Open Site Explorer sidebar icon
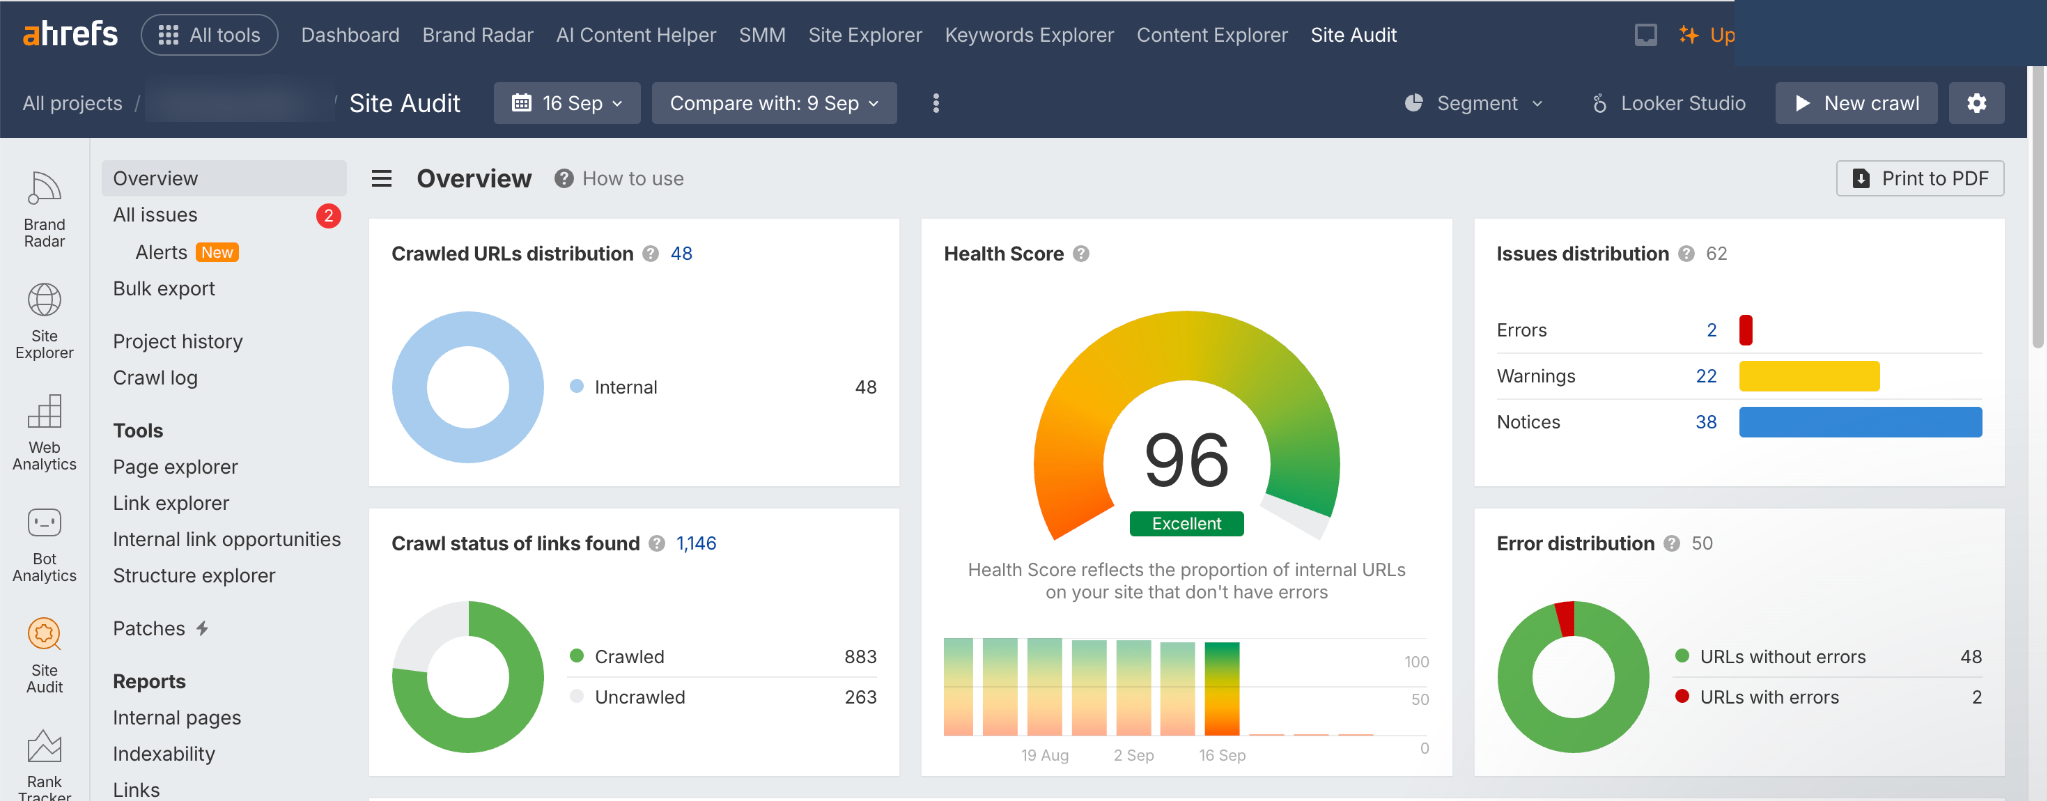This screenshot has height=801, width=2047. (44, 321)
